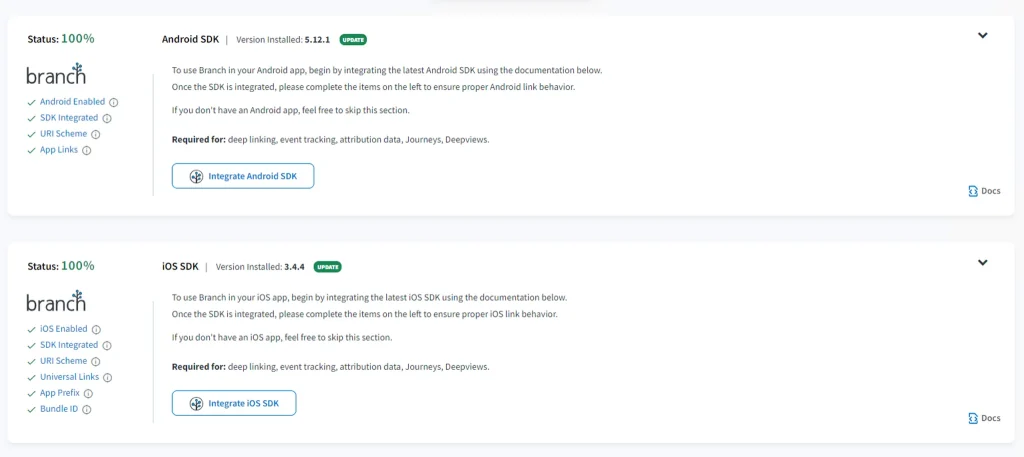This screenshot has height=457, width=1024.
Task: Collapse the iOS SDK section chevron
Action: tap(982, 263)
